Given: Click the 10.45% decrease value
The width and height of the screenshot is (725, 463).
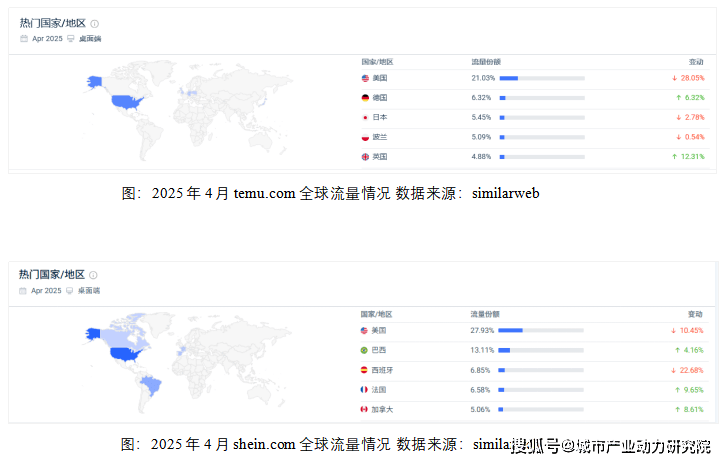Looking at the screenshot, I should 691,330.
